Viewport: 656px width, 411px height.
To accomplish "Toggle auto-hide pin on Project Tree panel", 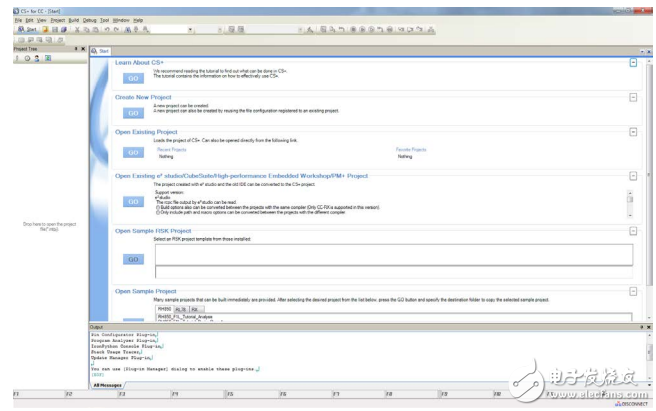I will click(x=76, y=48).
